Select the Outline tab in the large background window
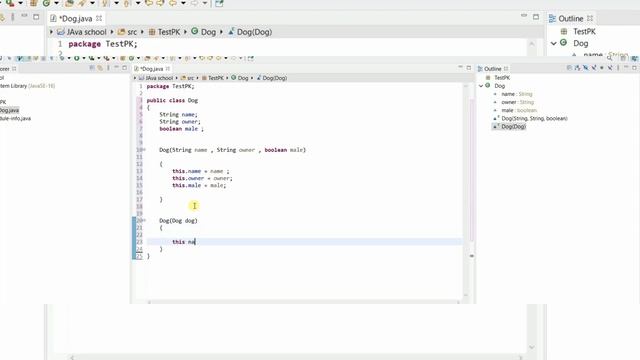Screen dimensions: 640x360 [570, 18]
